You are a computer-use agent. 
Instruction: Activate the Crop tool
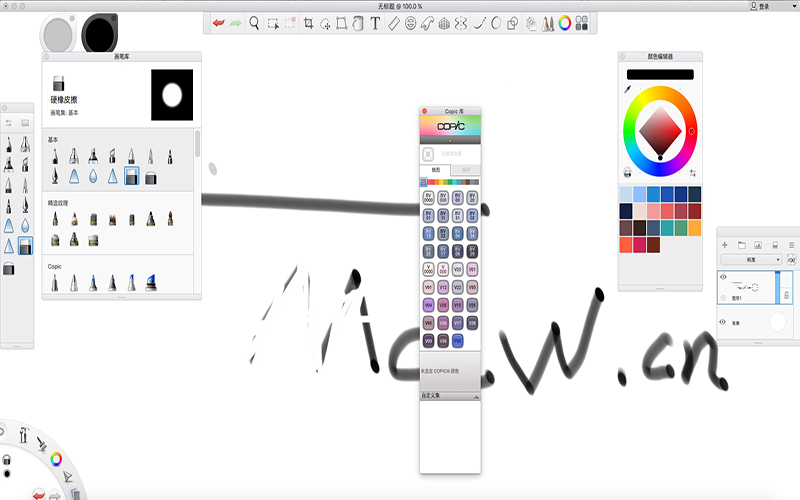(308, 23)
